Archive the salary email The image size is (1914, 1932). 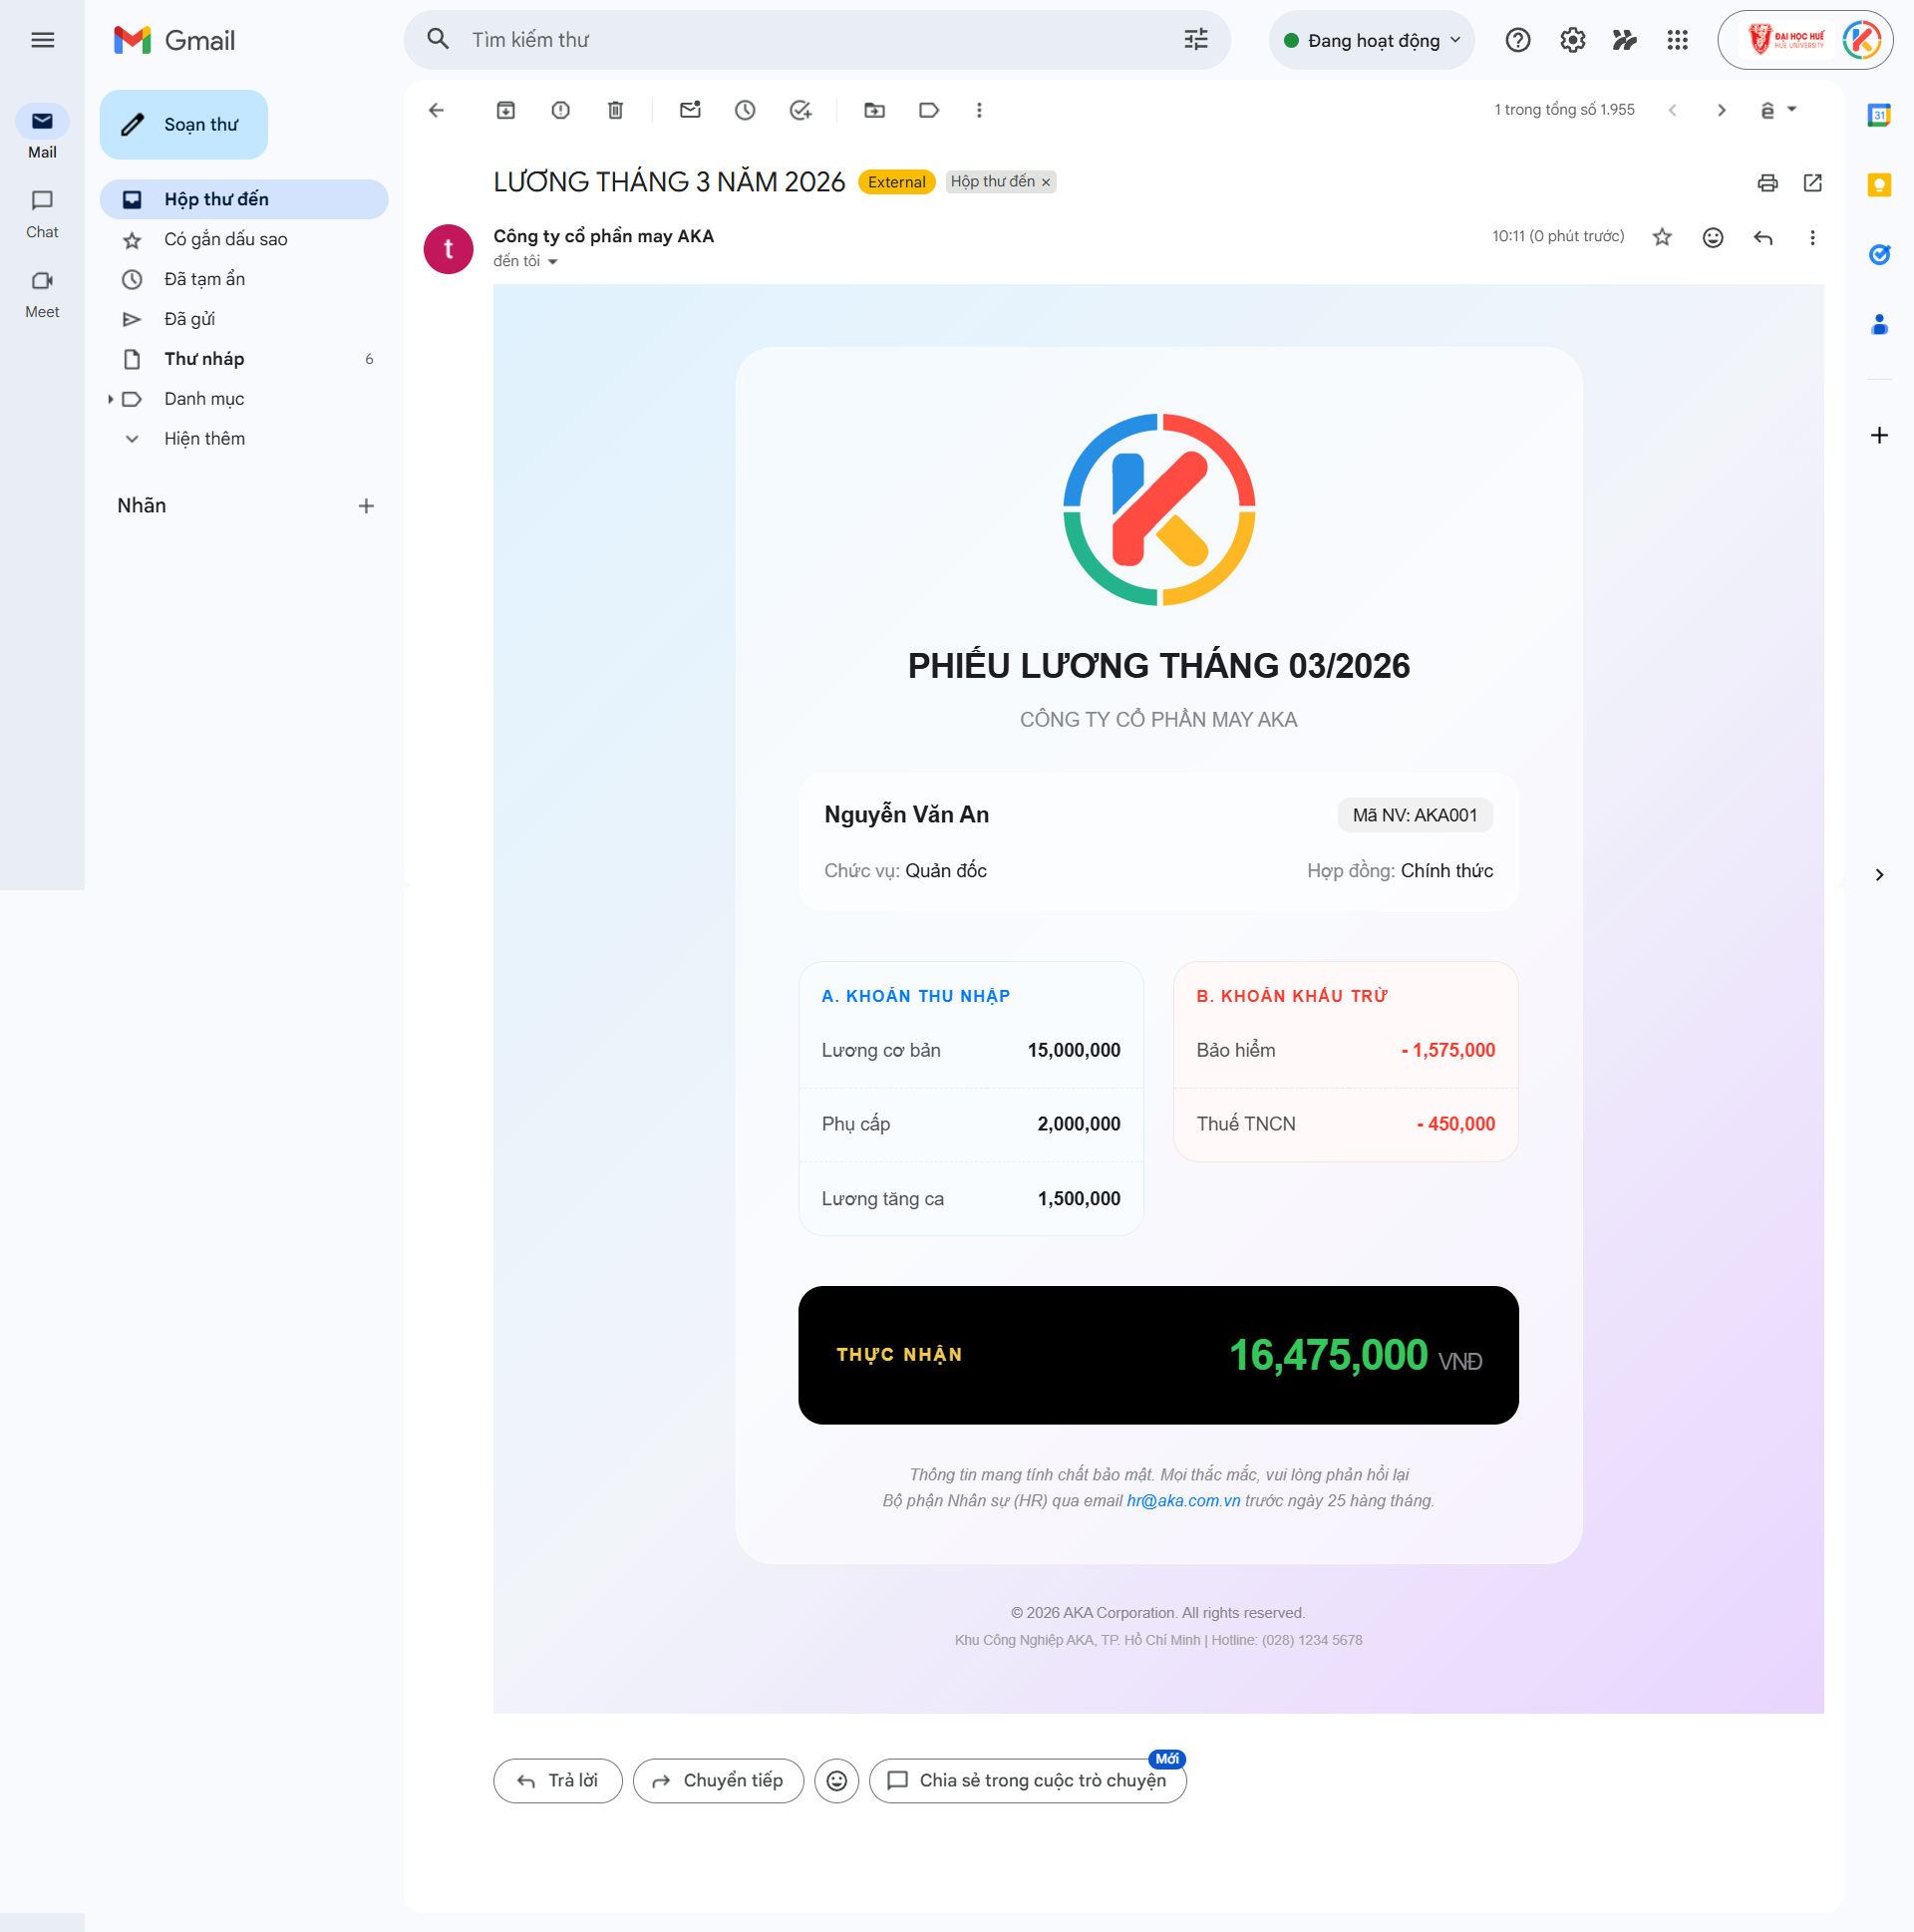pos(505,110)
